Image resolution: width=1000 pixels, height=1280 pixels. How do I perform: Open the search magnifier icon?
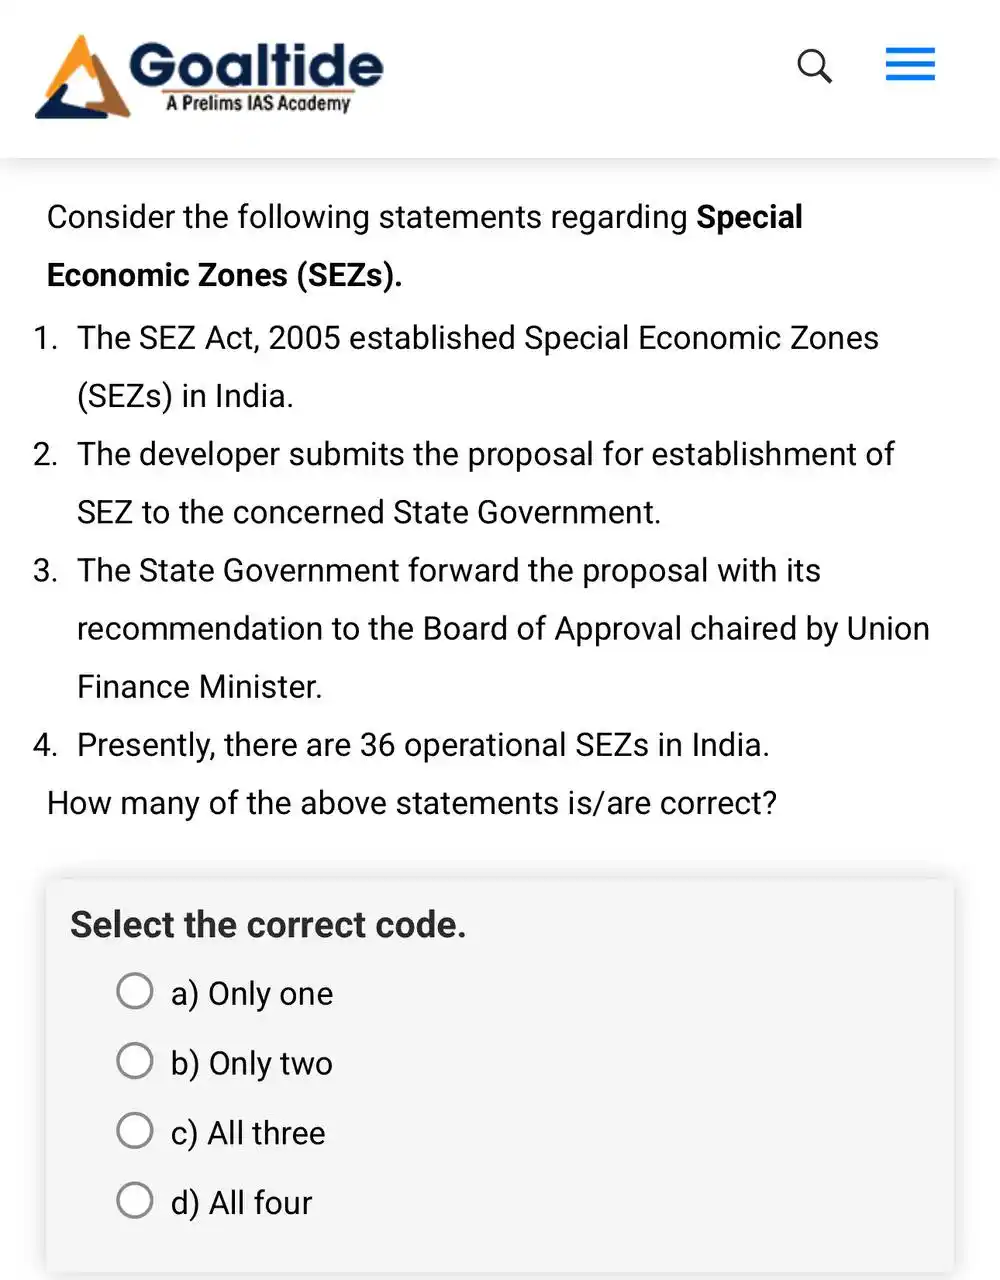pos(814,66)
